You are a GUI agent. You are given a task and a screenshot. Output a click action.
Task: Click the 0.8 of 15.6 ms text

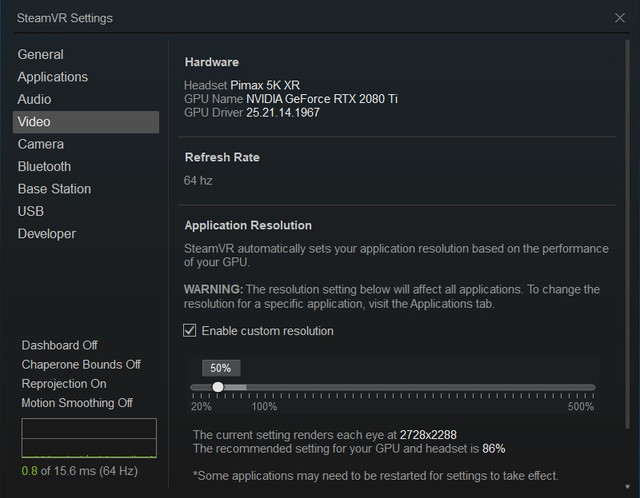(x=80, y=471)
